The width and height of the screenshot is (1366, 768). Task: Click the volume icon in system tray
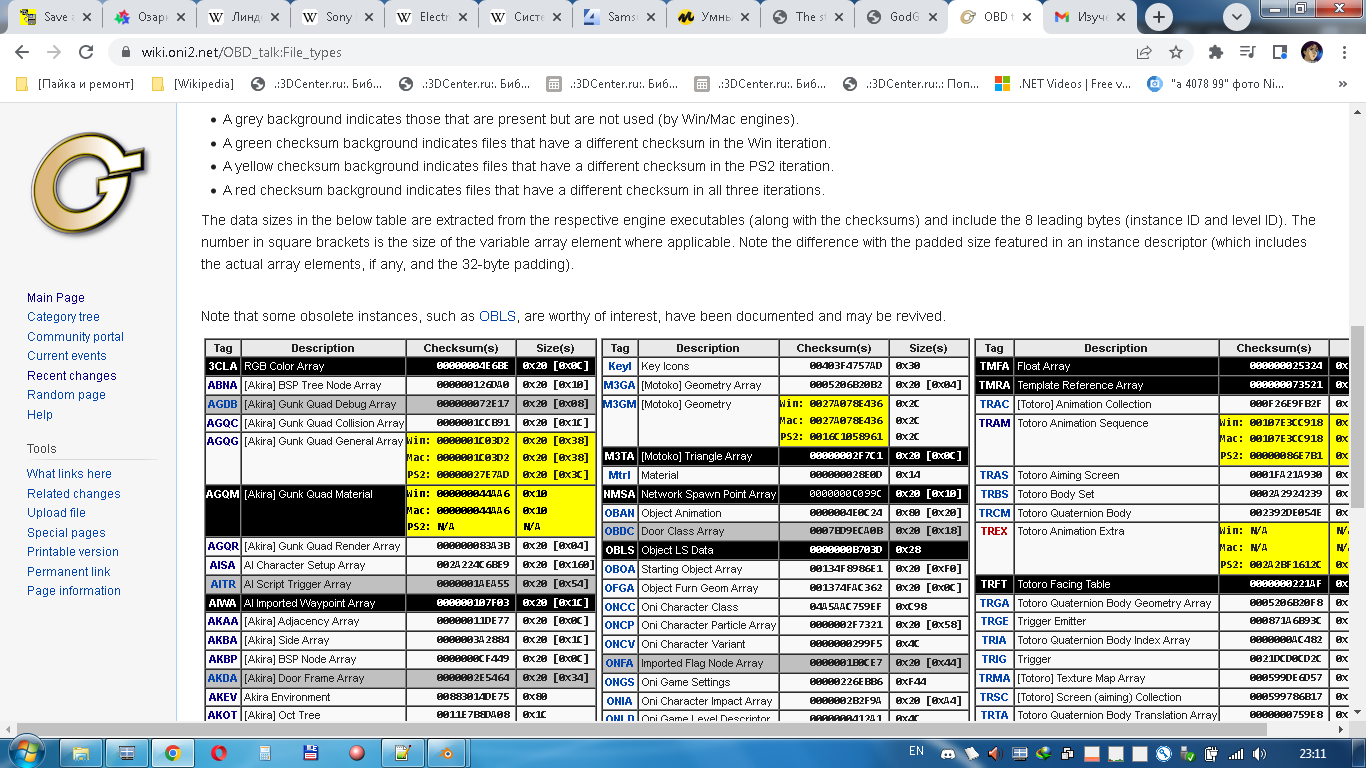click(1261, 754)
